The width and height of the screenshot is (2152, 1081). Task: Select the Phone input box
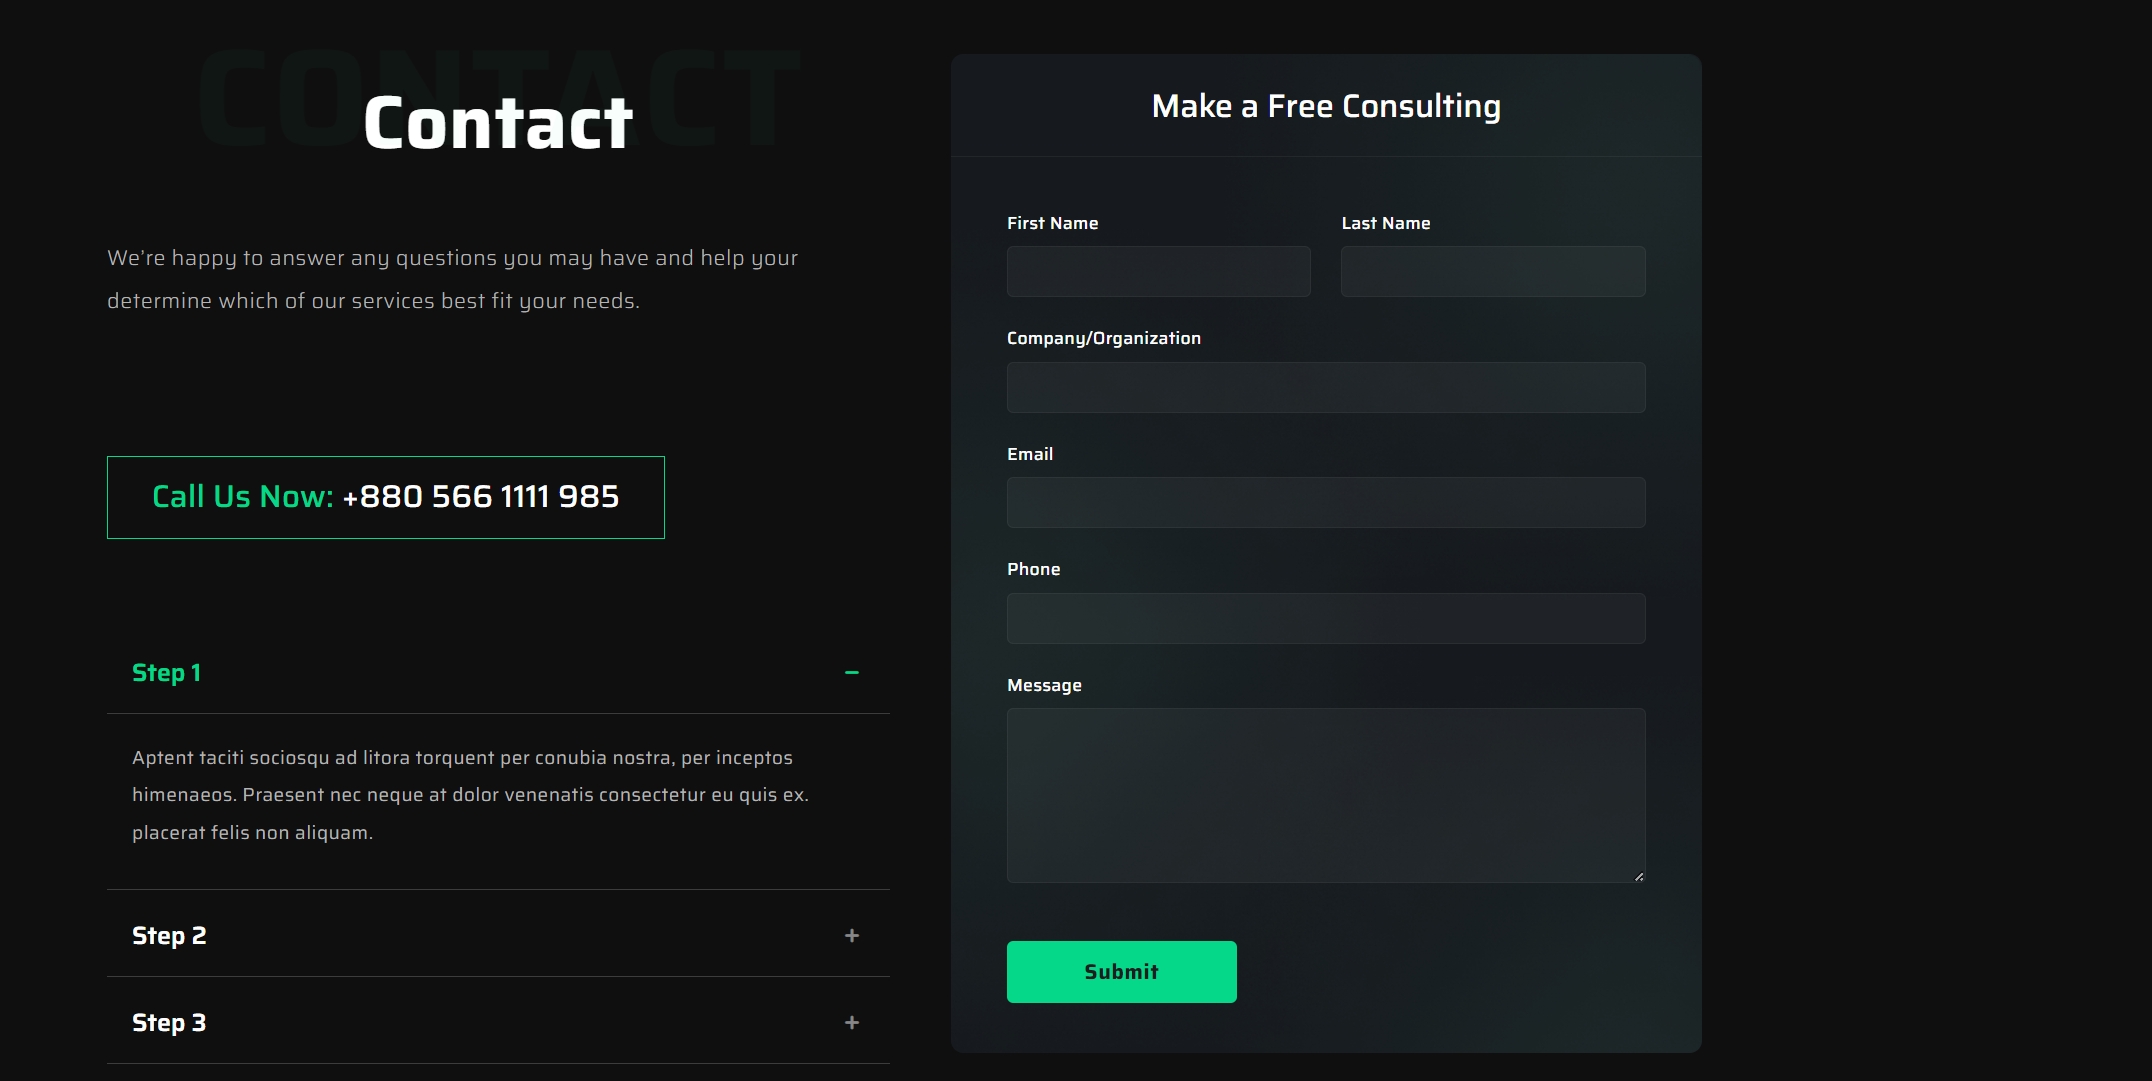(x=1325, y=619)
